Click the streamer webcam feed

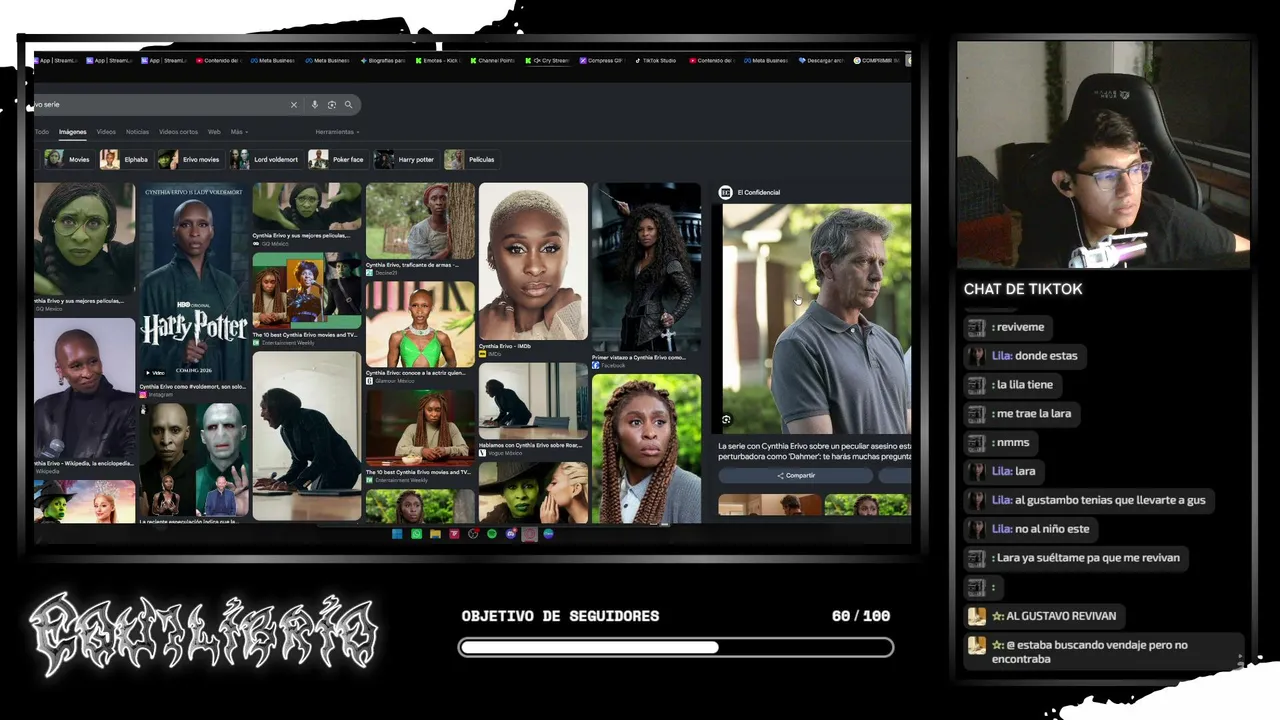(x=1103, y=155)
